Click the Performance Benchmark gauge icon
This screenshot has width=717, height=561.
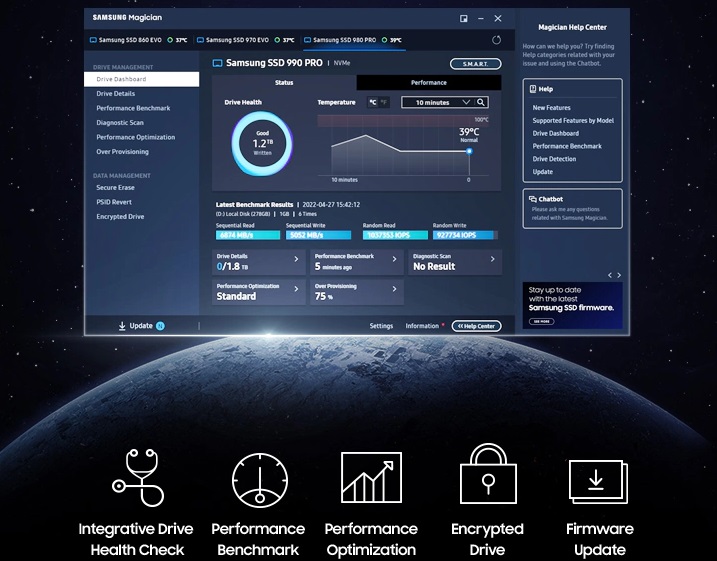pos(259,481)
